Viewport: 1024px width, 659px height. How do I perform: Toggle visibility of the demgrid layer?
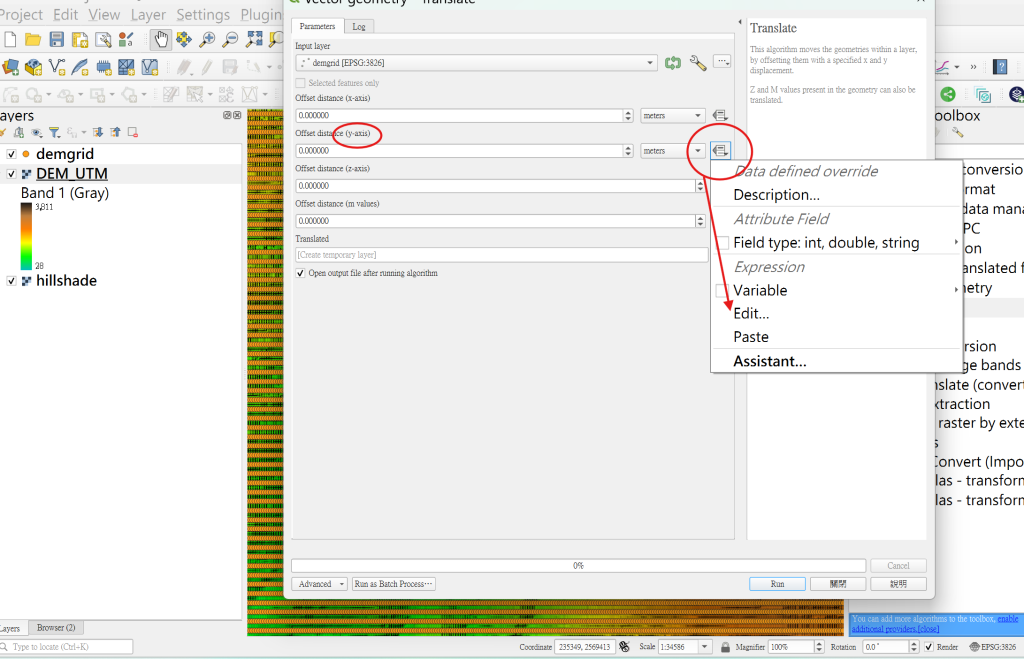pos(11,154)
